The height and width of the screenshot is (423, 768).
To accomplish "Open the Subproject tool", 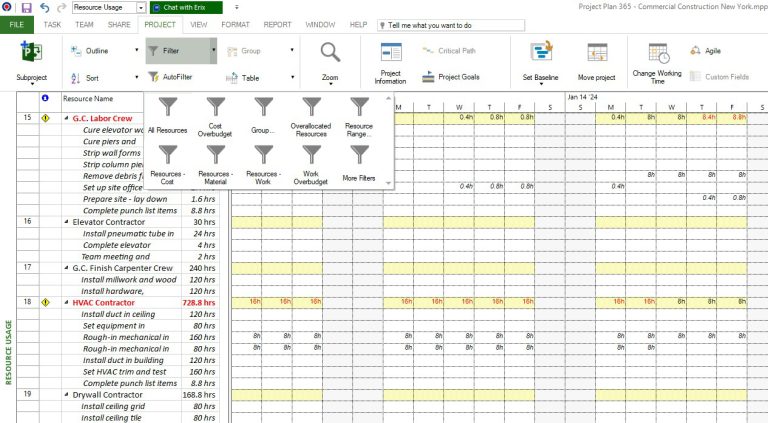I will click(31, 62).
